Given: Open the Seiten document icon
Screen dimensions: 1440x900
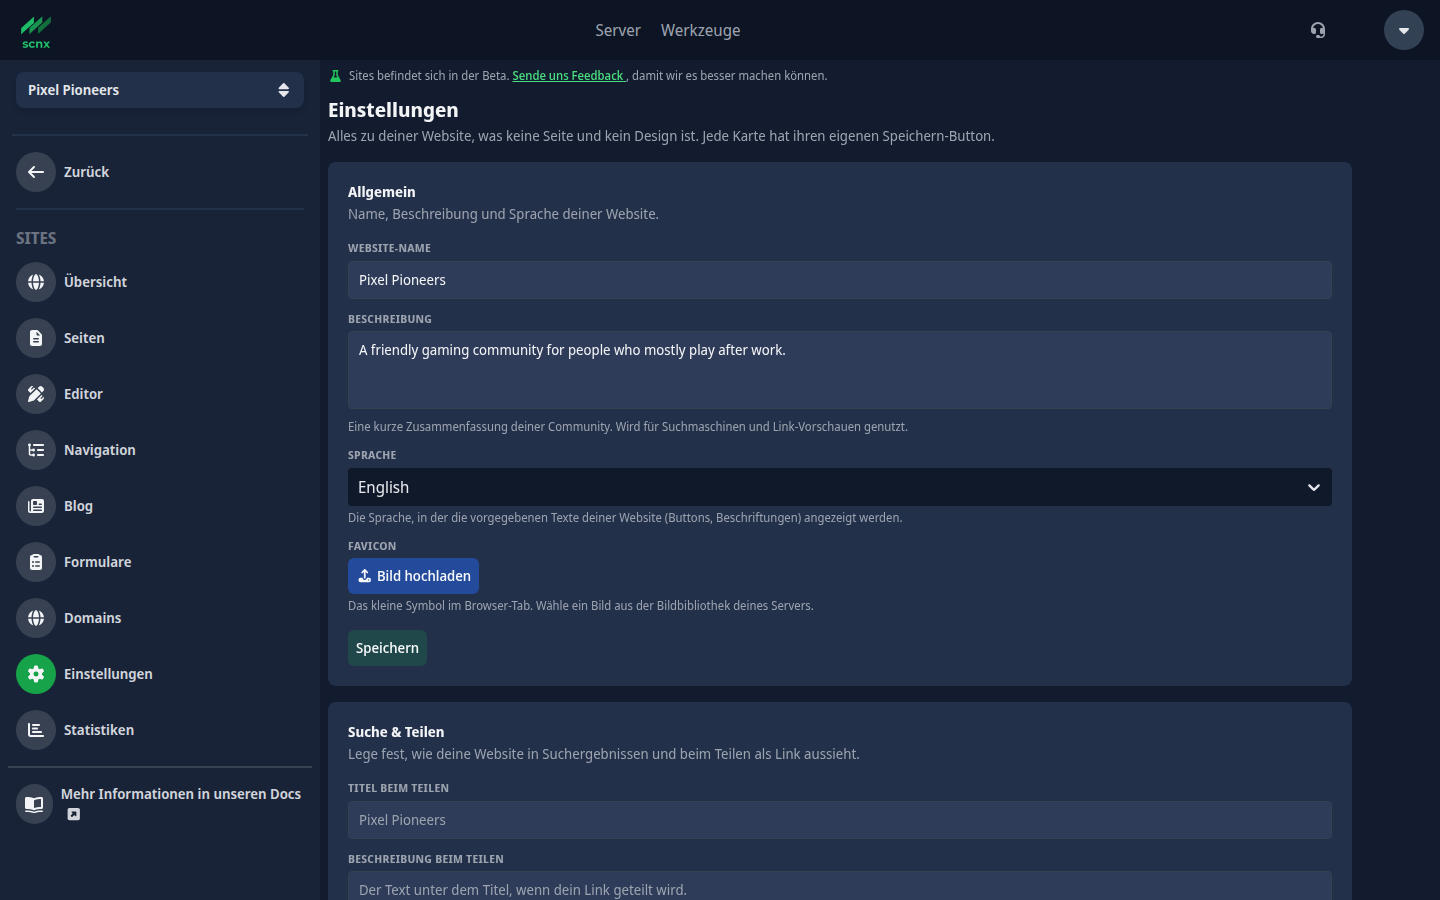Looking at the screenshot, I should [36, 338].
